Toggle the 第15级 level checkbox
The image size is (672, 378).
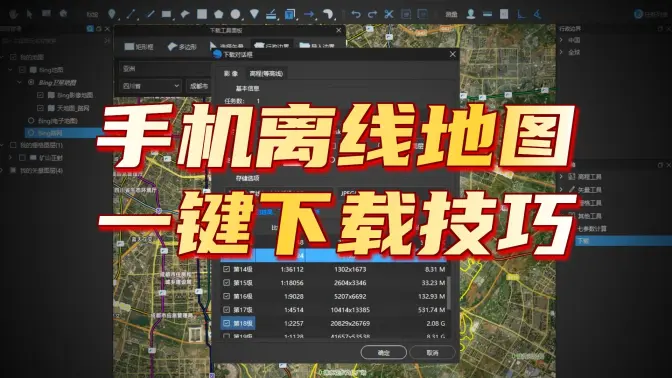(226, 282)
